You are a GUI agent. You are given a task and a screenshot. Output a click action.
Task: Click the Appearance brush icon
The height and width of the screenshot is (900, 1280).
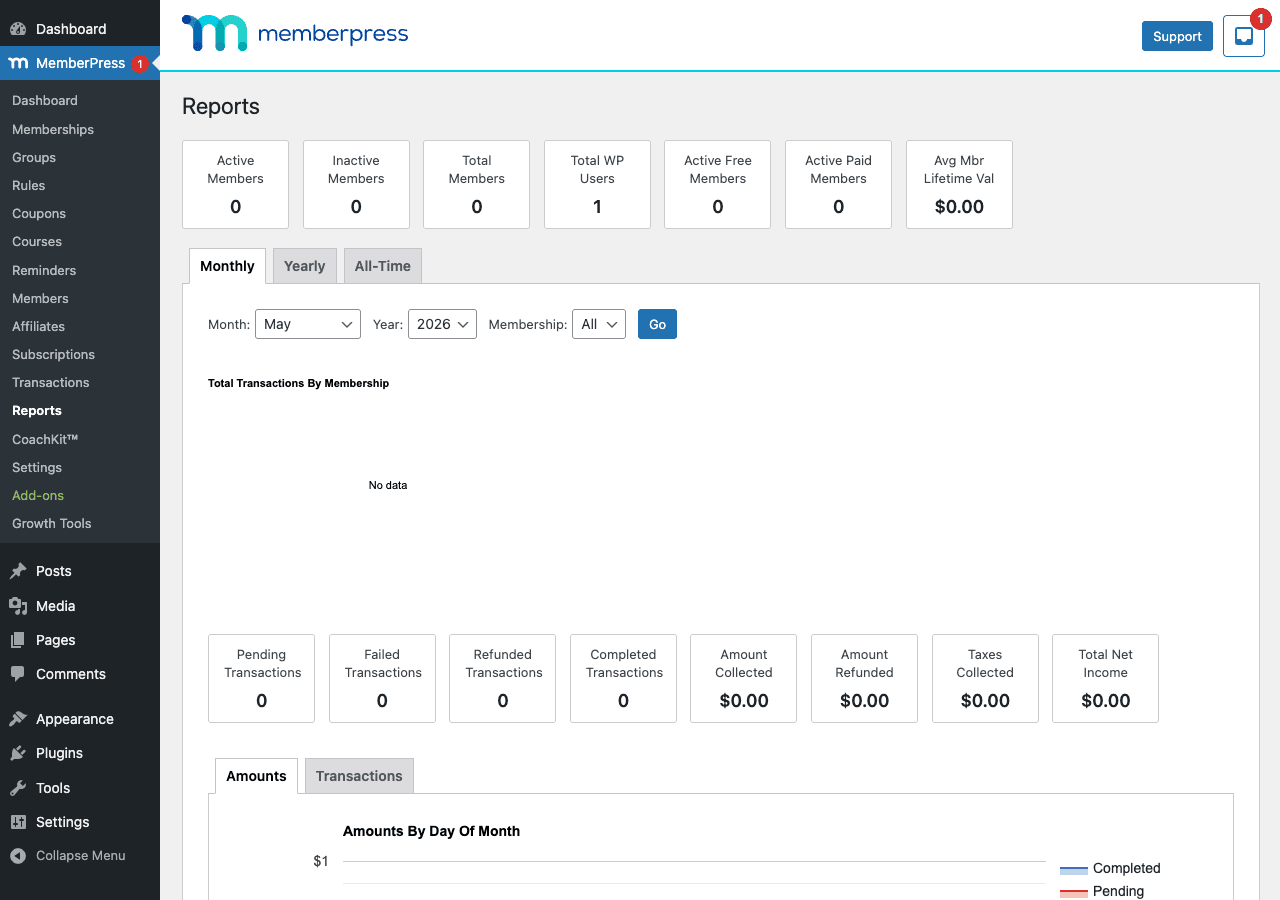pyautogui.click(x=18, y=719)
